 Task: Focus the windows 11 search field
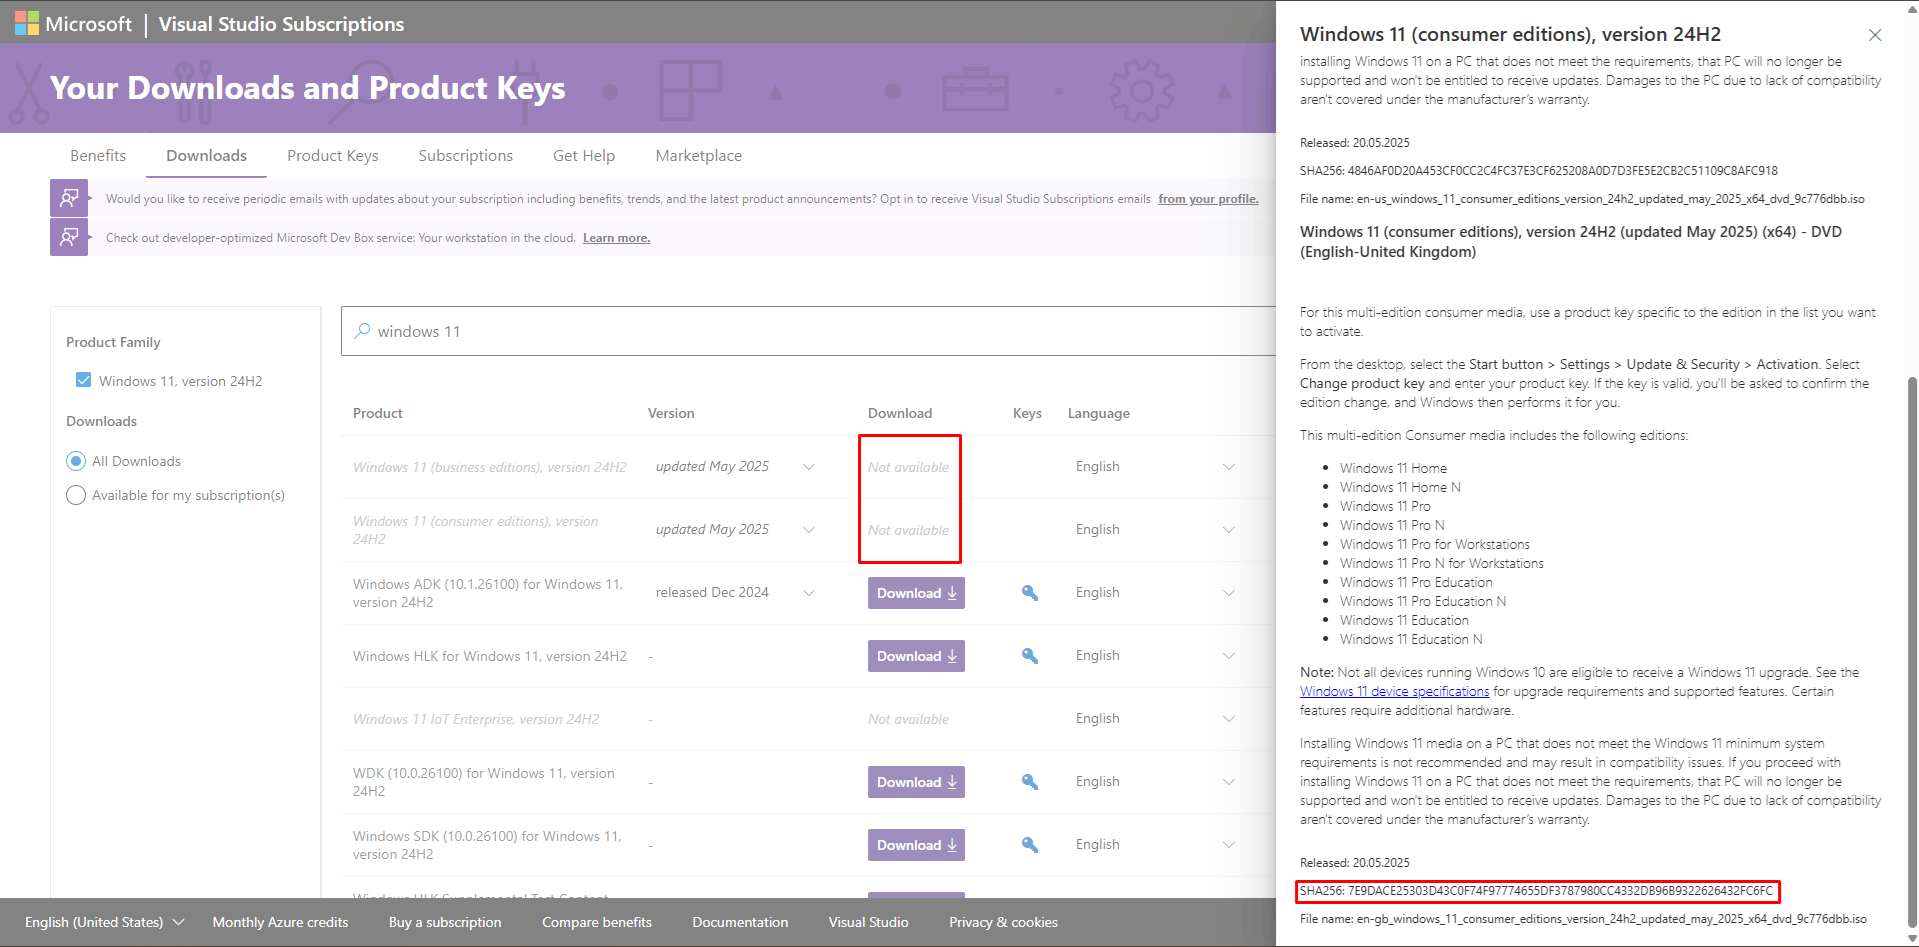pyautogui.click(x=808, y=331)
